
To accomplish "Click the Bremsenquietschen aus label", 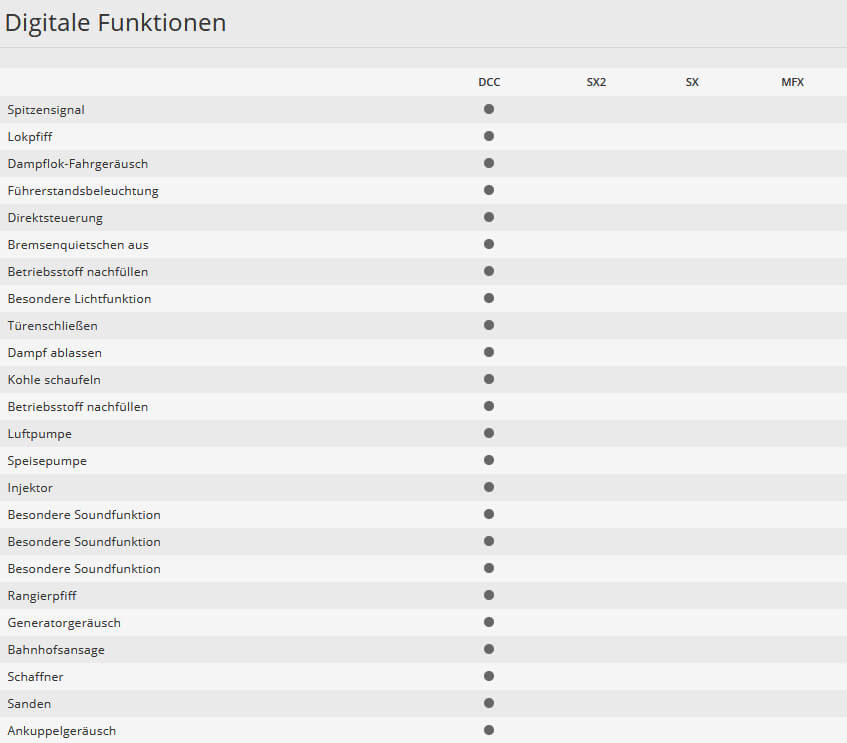I will tap(78, 245).
